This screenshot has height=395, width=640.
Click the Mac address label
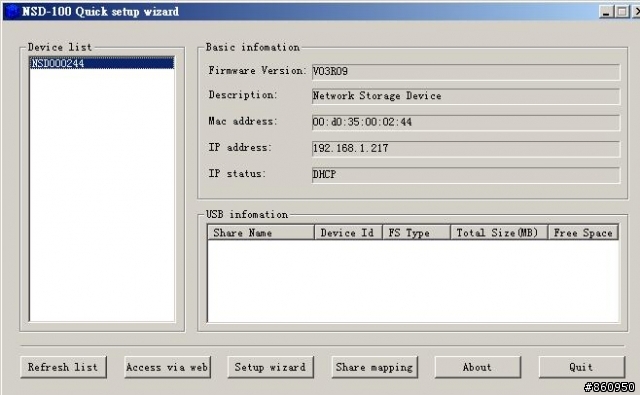243,121
